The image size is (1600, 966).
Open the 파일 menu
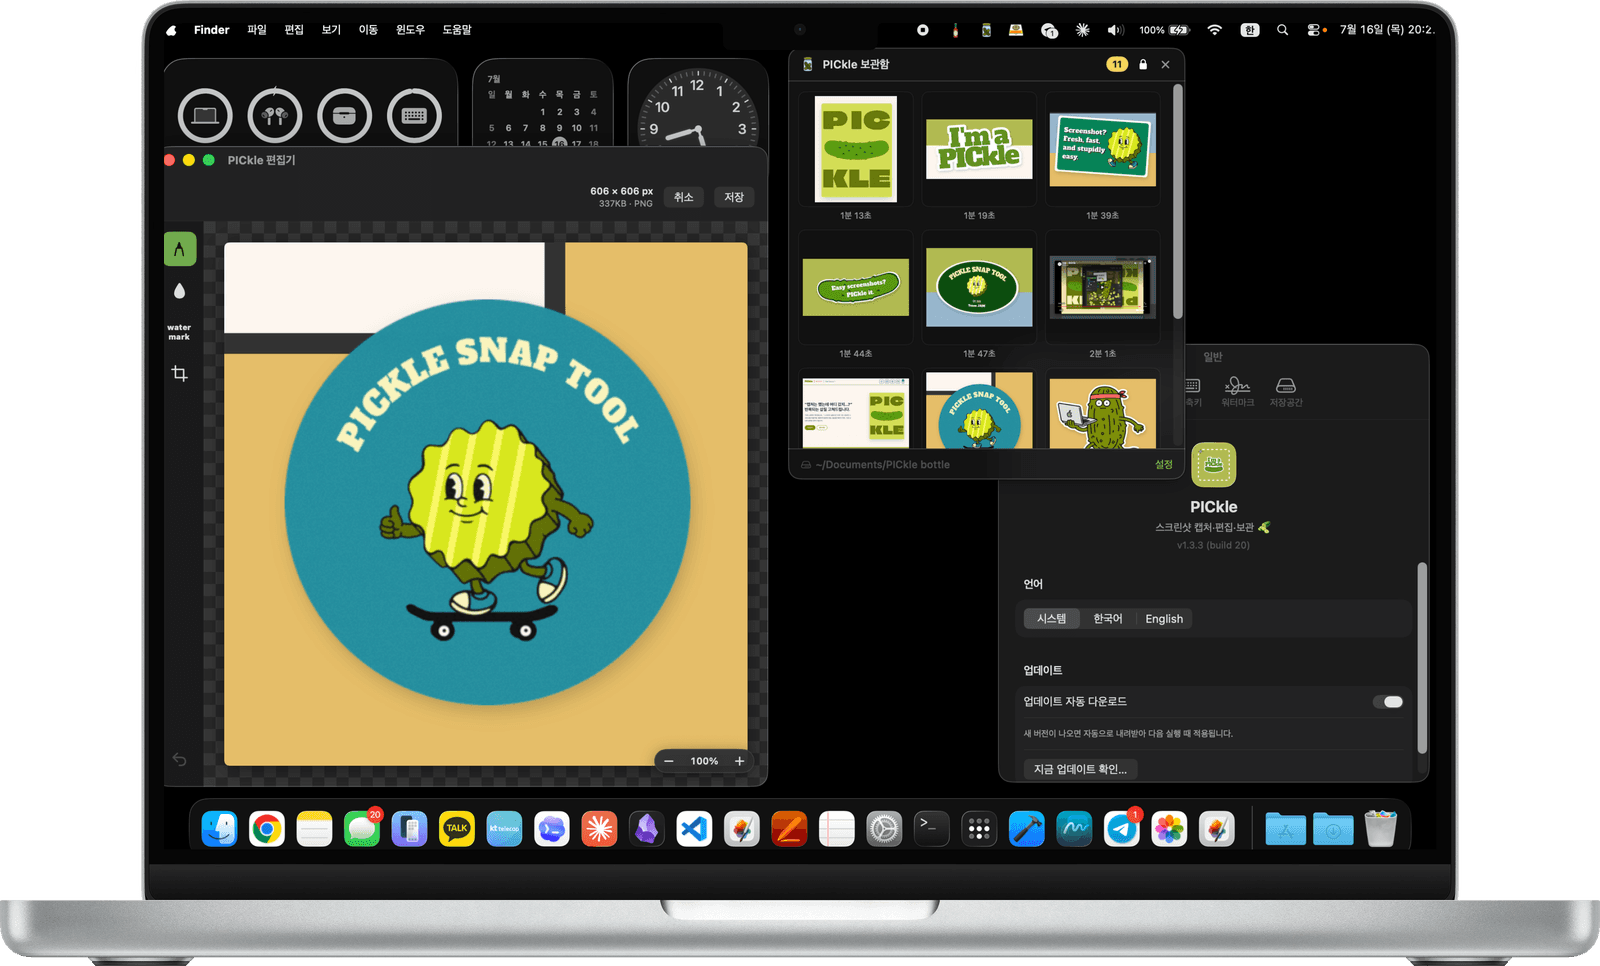(257, 30)
